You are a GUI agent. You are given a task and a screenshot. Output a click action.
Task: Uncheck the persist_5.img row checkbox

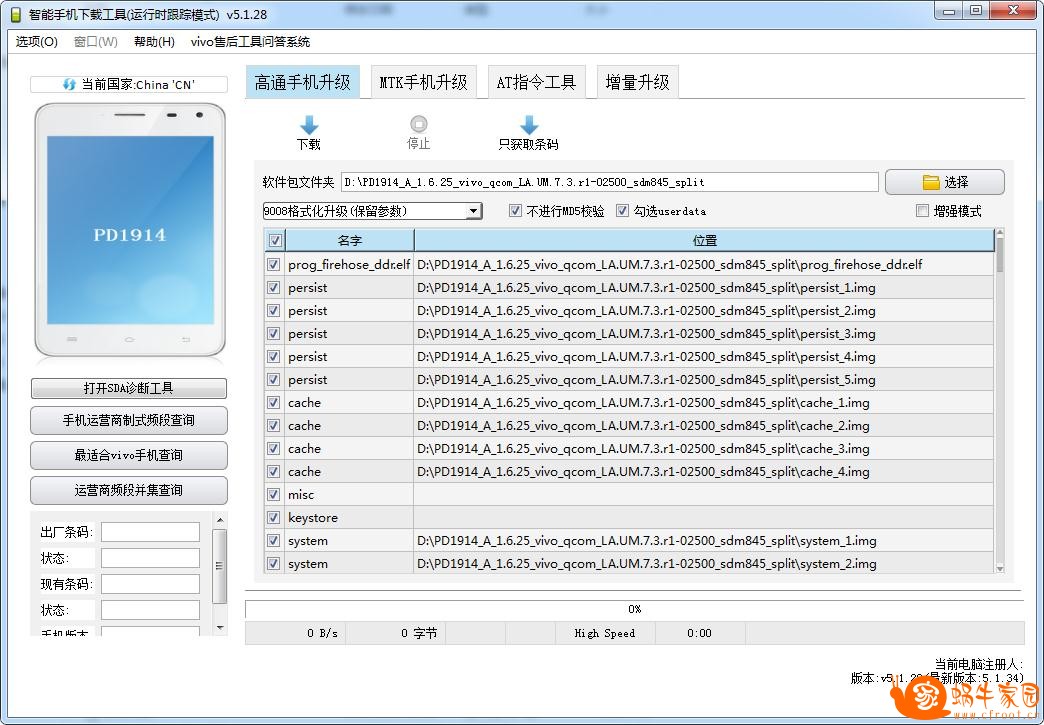(273, 379)
